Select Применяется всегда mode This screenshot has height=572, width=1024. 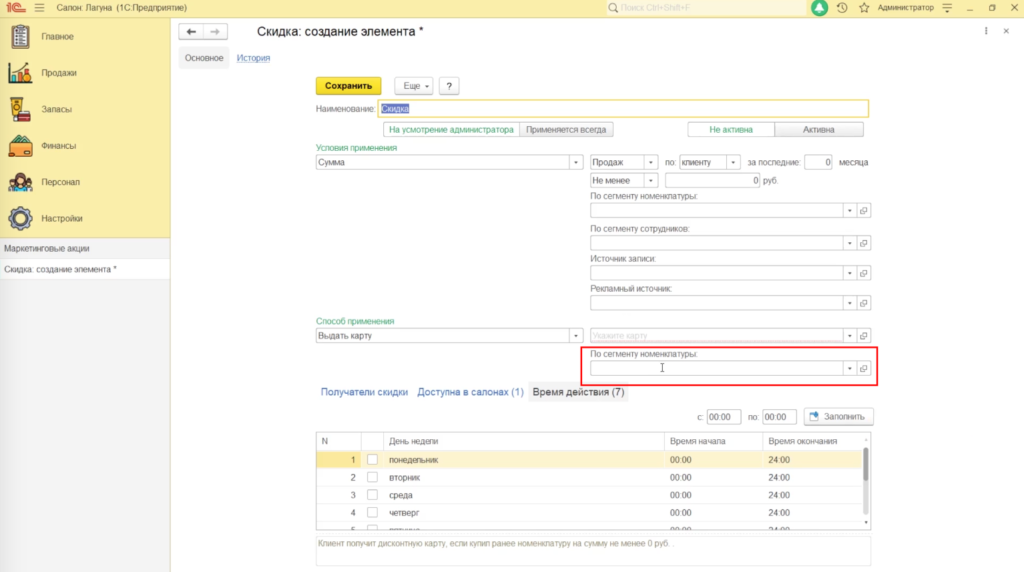[x=566, y=129]
